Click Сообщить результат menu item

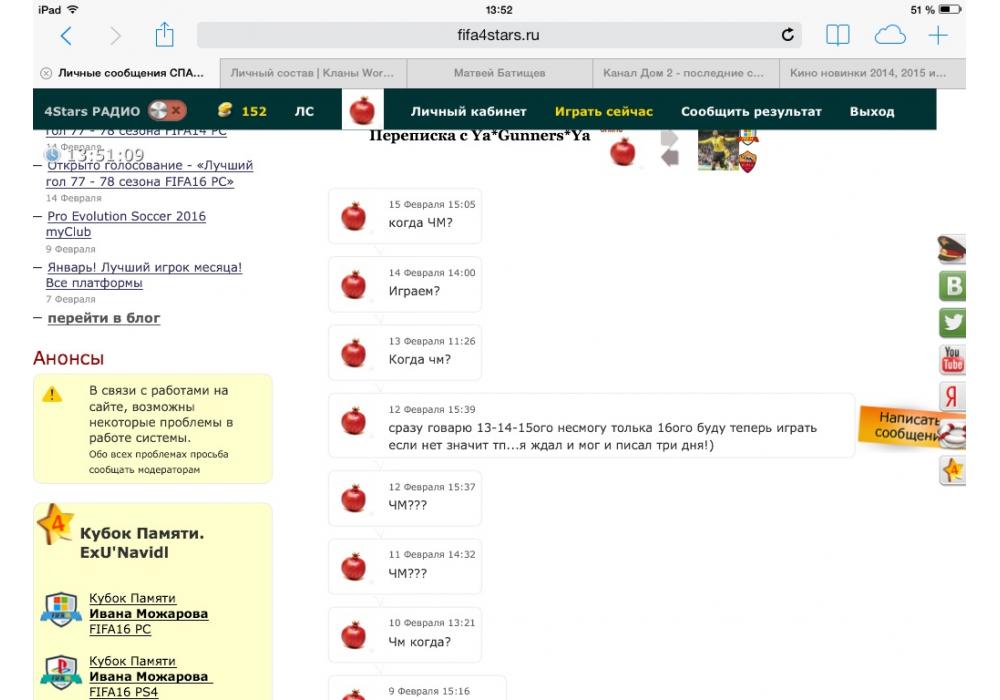pos(751,111)
